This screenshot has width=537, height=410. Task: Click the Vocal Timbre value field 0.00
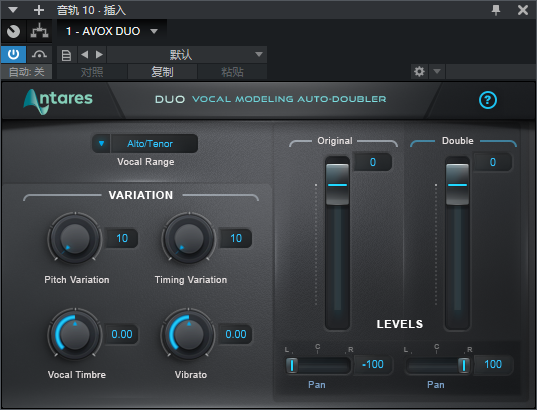click(x=122, y=334)
